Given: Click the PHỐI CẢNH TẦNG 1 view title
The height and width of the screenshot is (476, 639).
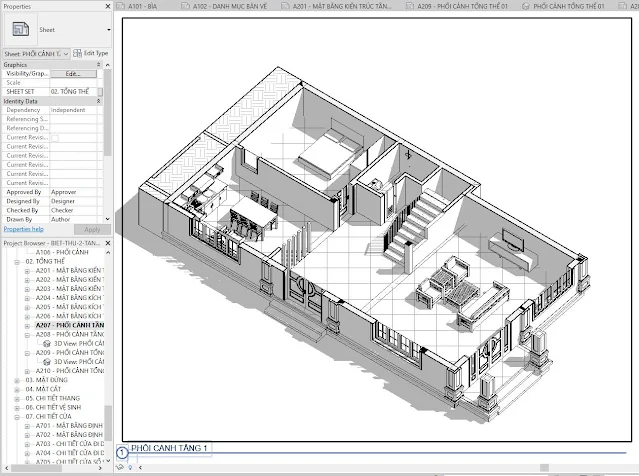Looking at the screenshot, I should [169, 448].
